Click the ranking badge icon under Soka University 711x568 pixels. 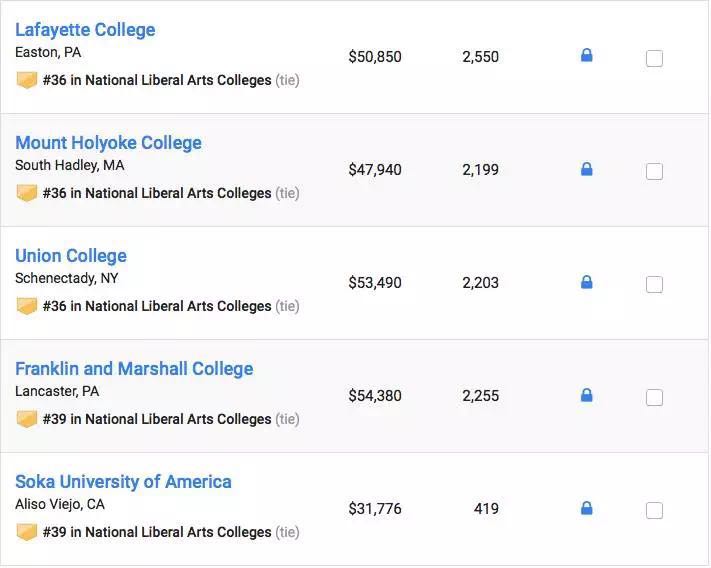coord(27,532)
